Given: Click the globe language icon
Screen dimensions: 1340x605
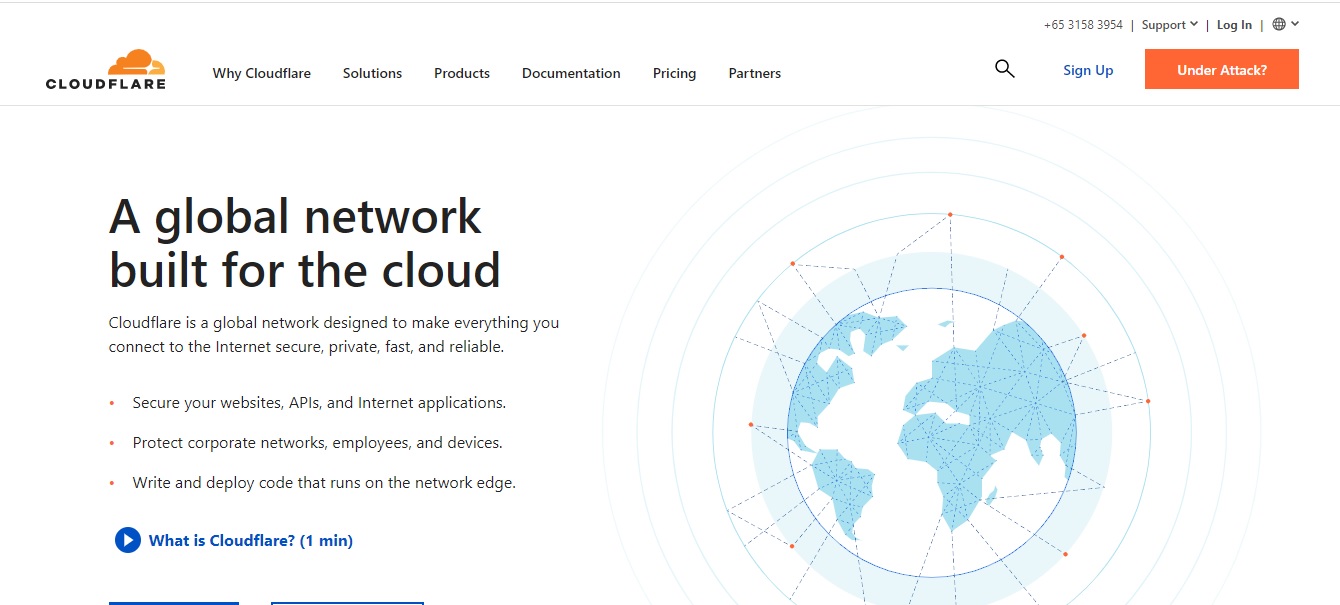Looking at the screenshot, I should (1279, 25).
